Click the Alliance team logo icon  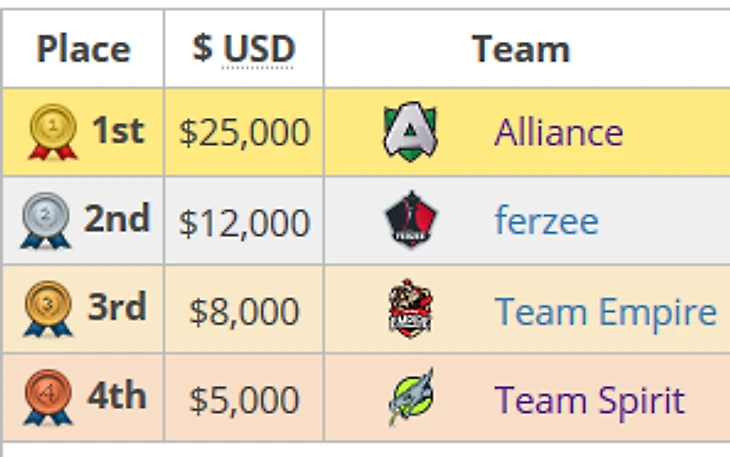pos(411,133)
